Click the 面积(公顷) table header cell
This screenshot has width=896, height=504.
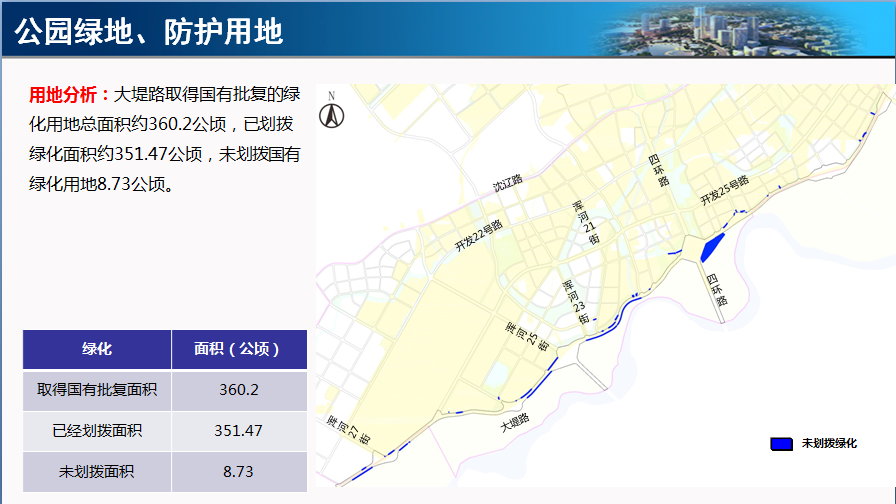coord(238,349)
